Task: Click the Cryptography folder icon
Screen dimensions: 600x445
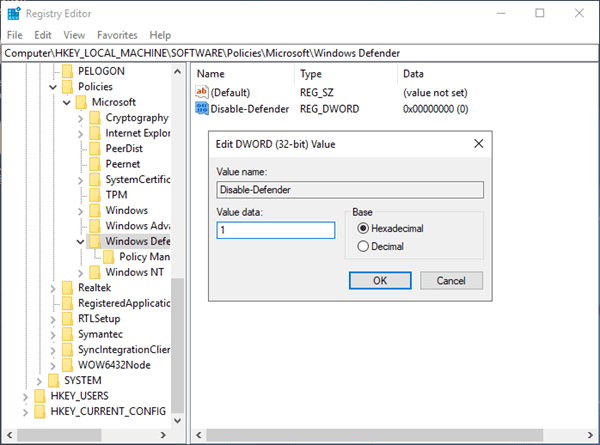Action: click(95, 117)
